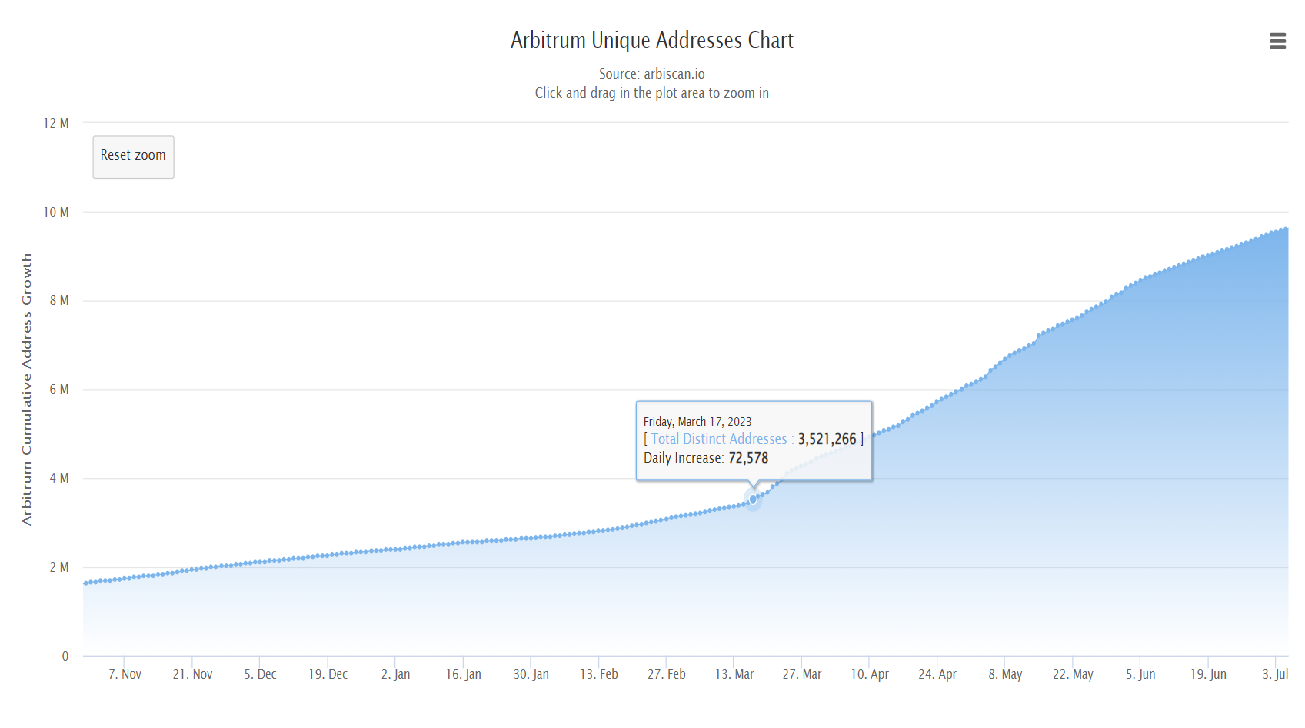Click the highlighted March 17 data point
1305x728 pixels.
coord(753,499)
